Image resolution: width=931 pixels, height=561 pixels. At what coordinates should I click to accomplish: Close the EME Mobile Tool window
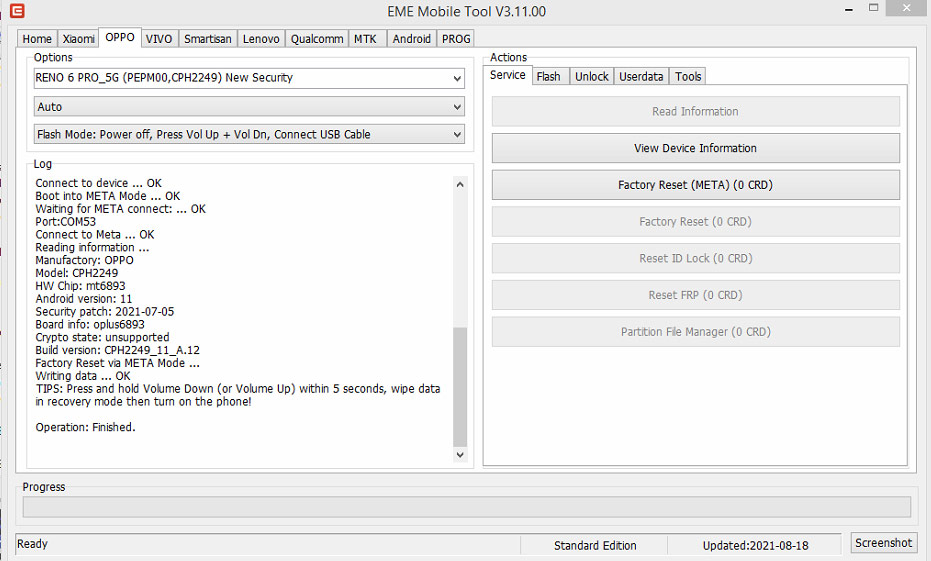(906, 8)
